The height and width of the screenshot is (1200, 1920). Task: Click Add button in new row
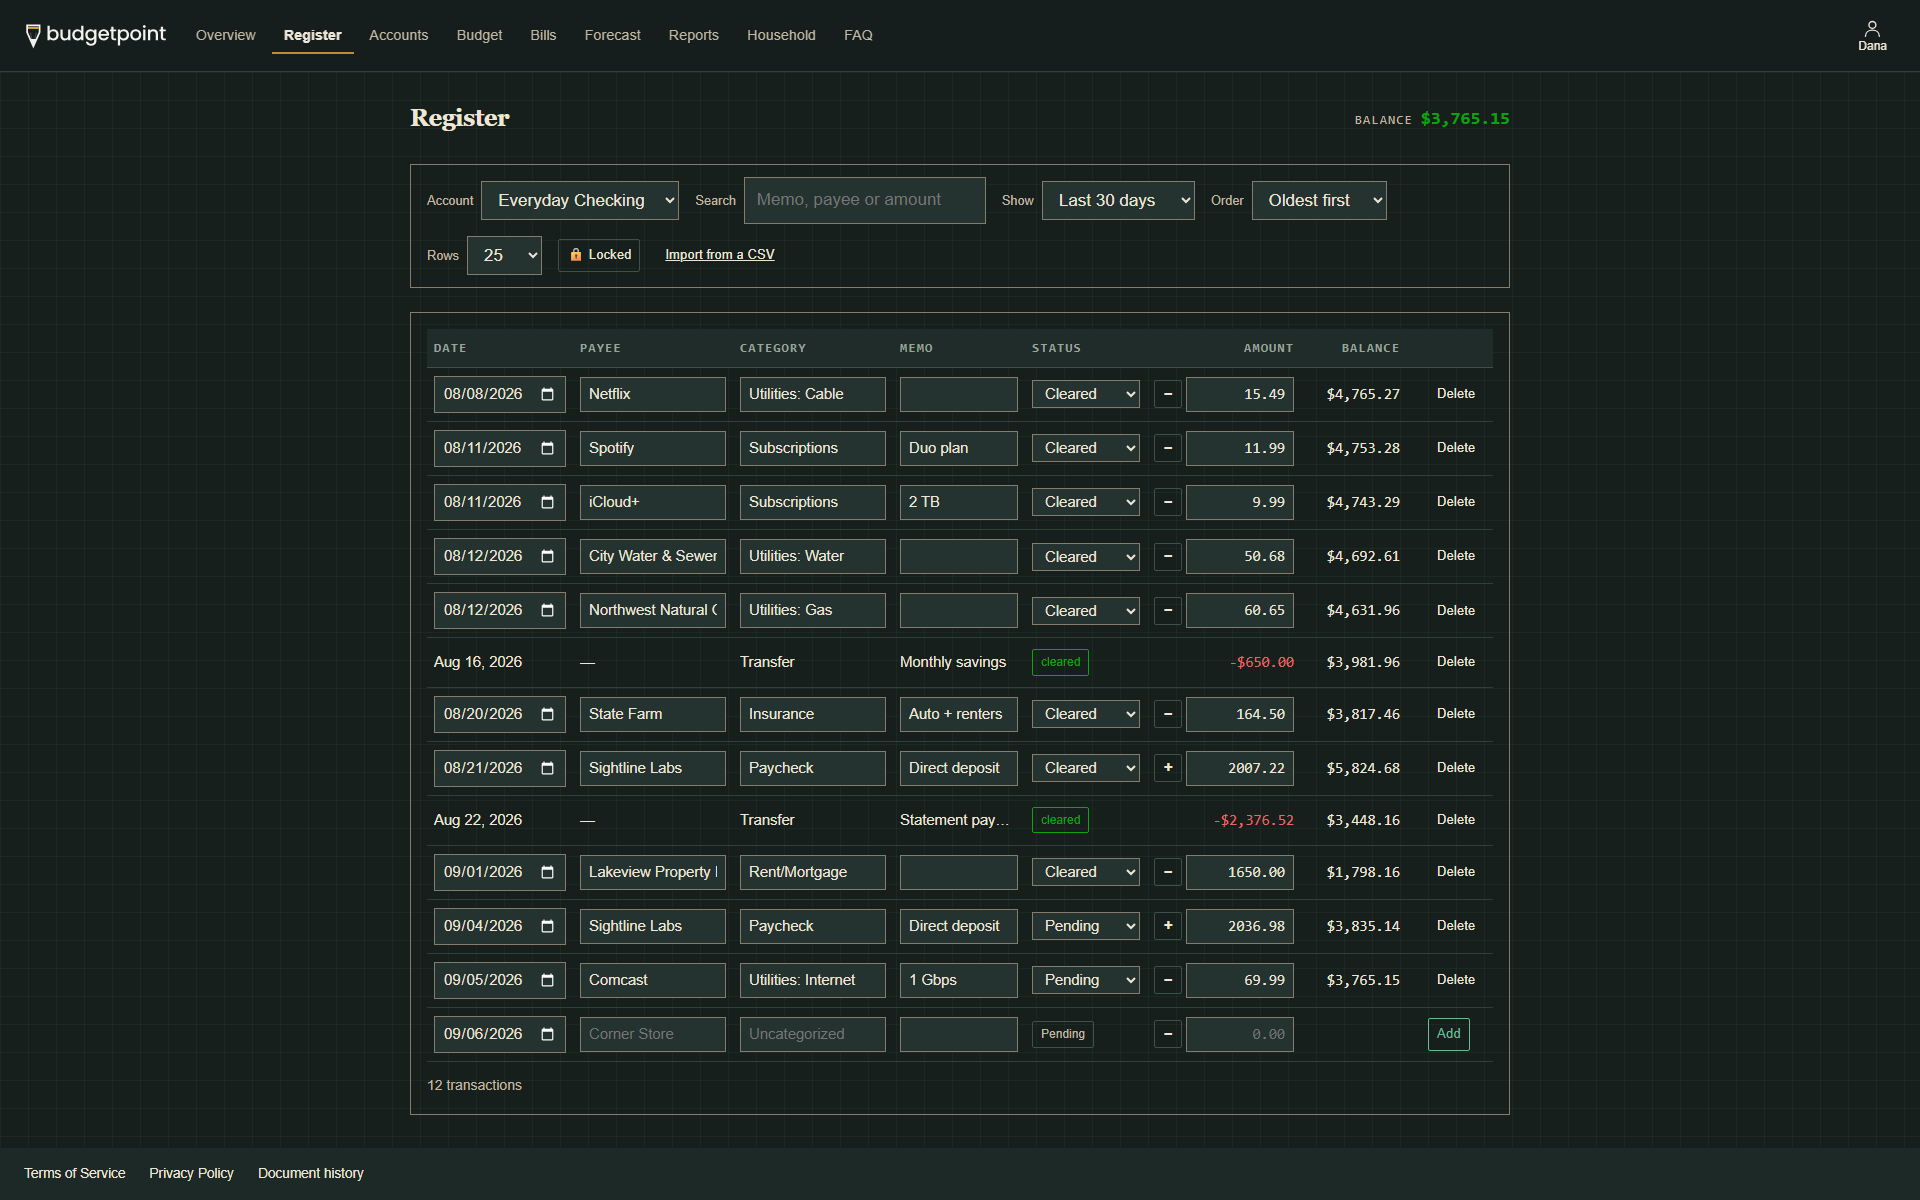pyautogui.click(x=1448, y=1034)
